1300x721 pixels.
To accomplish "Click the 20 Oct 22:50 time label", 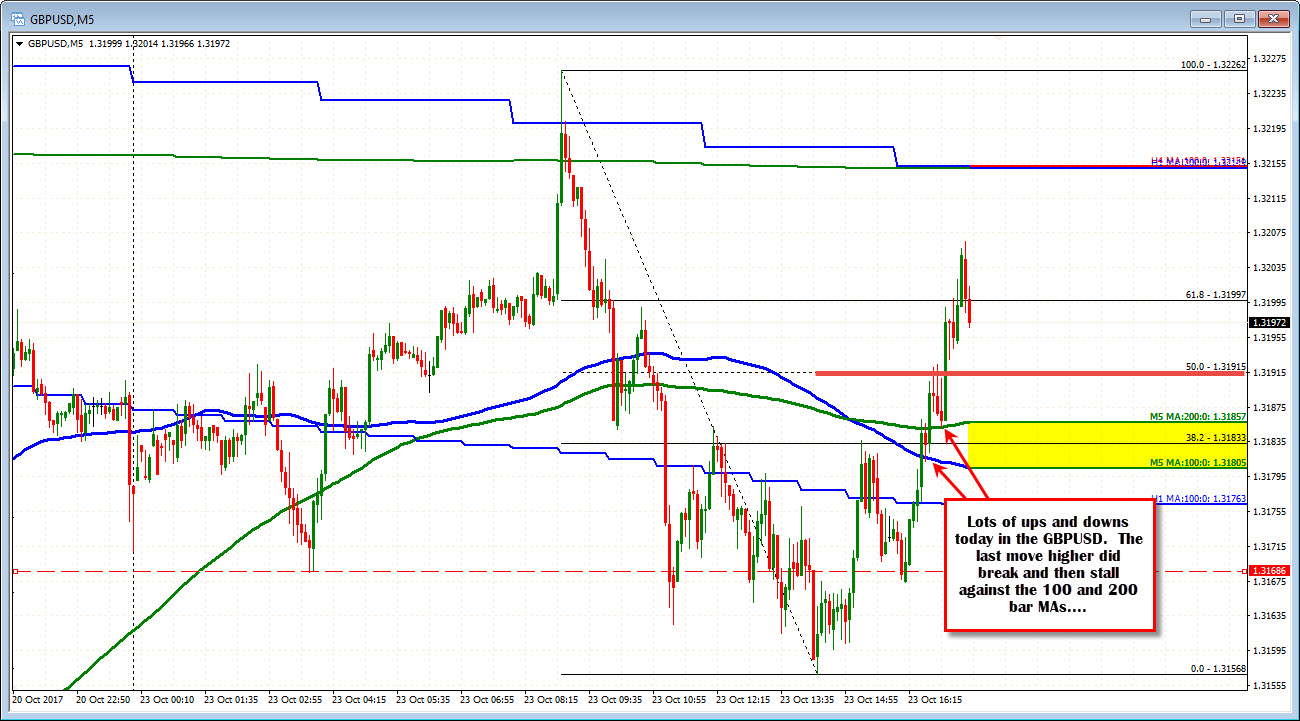I will [x=104, y=700].
